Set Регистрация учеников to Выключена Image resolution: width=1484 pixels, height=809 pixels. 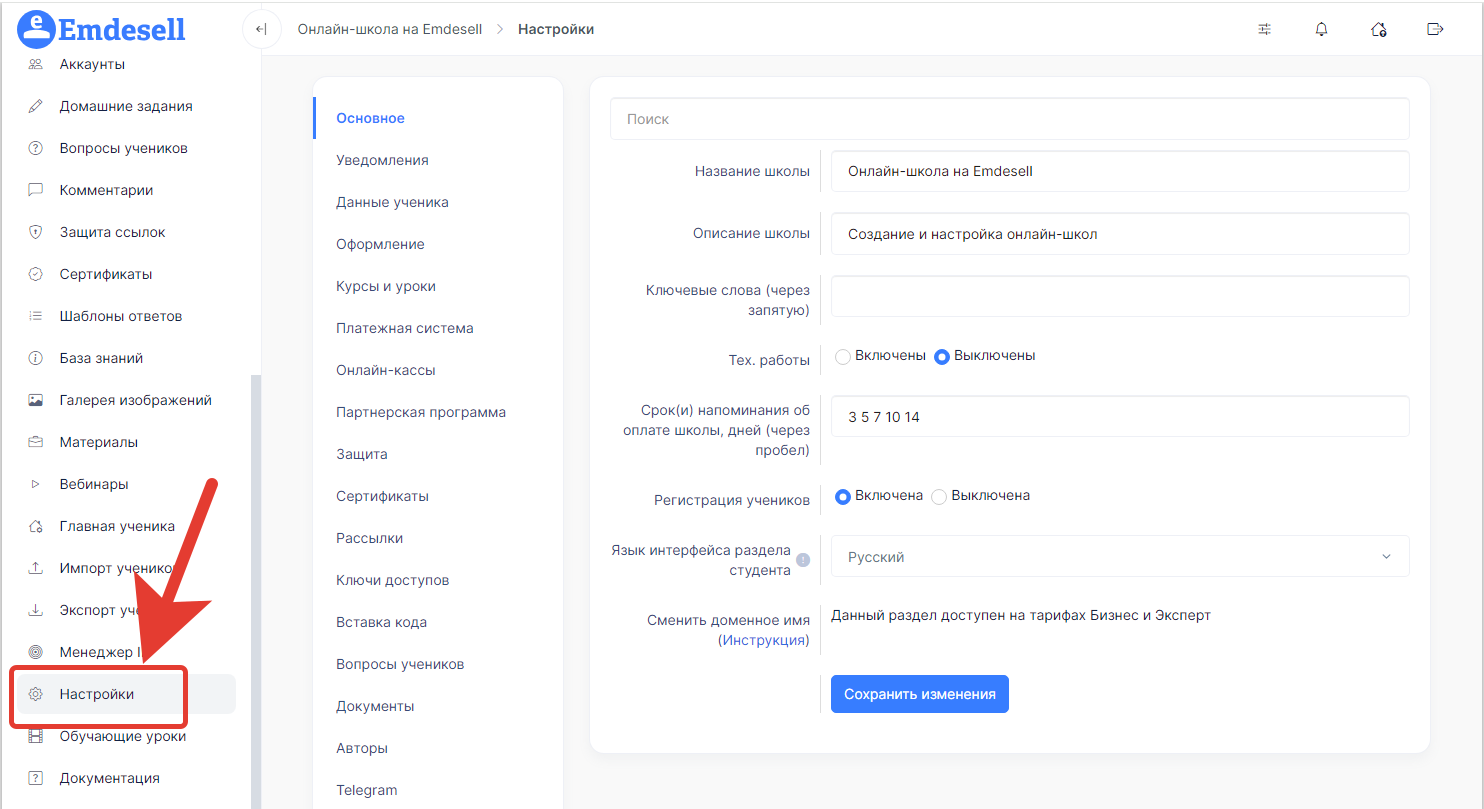click(x=939, y=496)
